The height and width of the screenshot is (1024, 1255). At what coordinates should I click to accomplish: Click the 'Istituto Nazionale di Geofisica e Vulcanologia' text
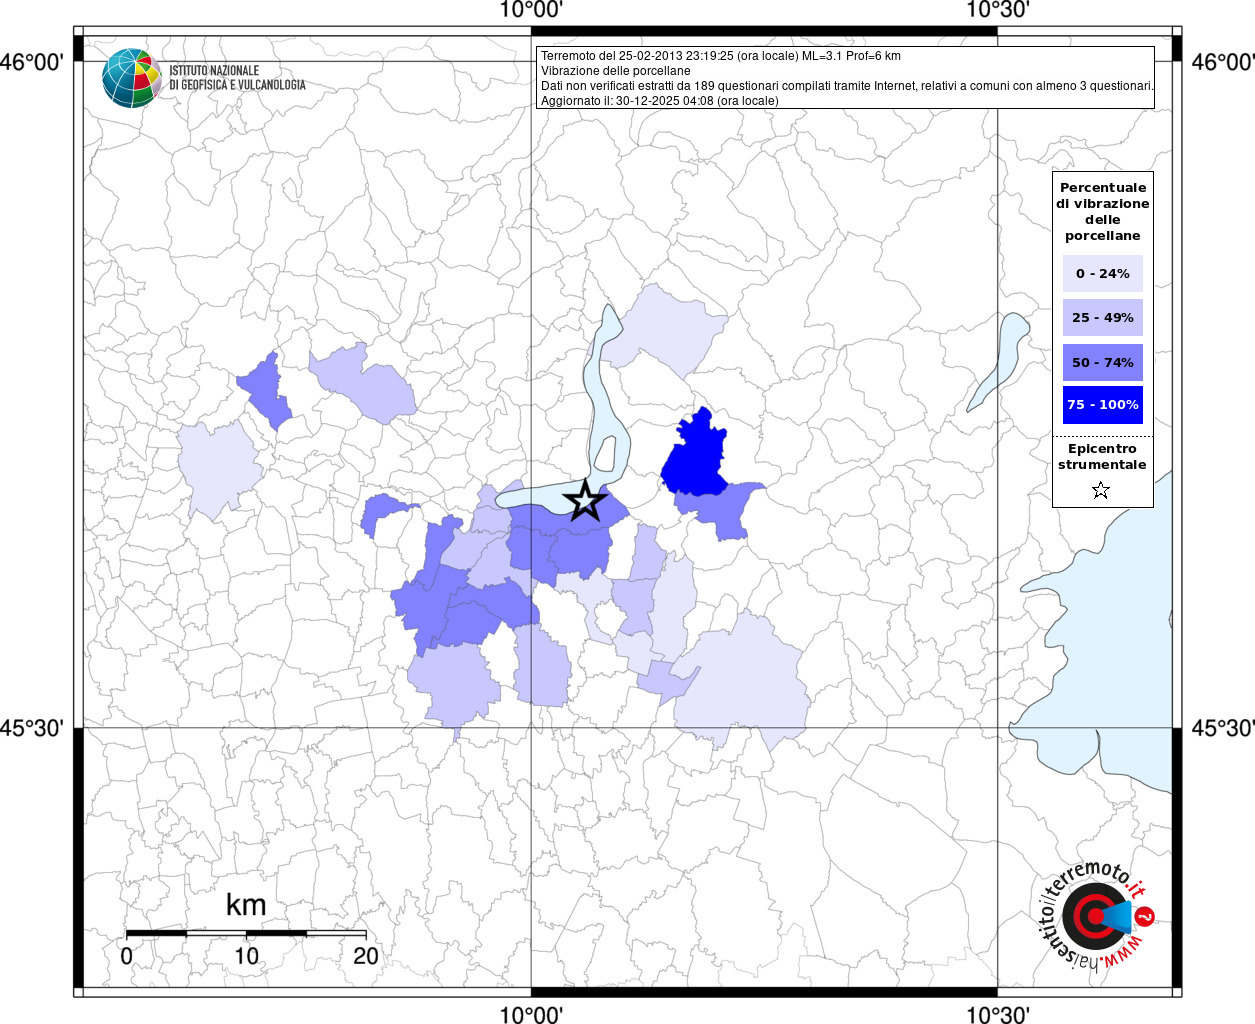(x=237, y=78)
